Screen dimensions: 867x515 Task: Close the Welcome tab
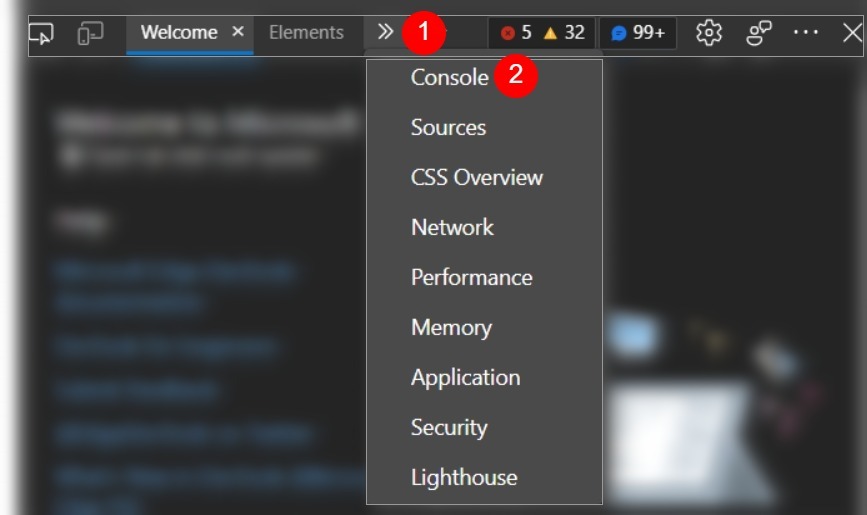click(x=238, y=32)
